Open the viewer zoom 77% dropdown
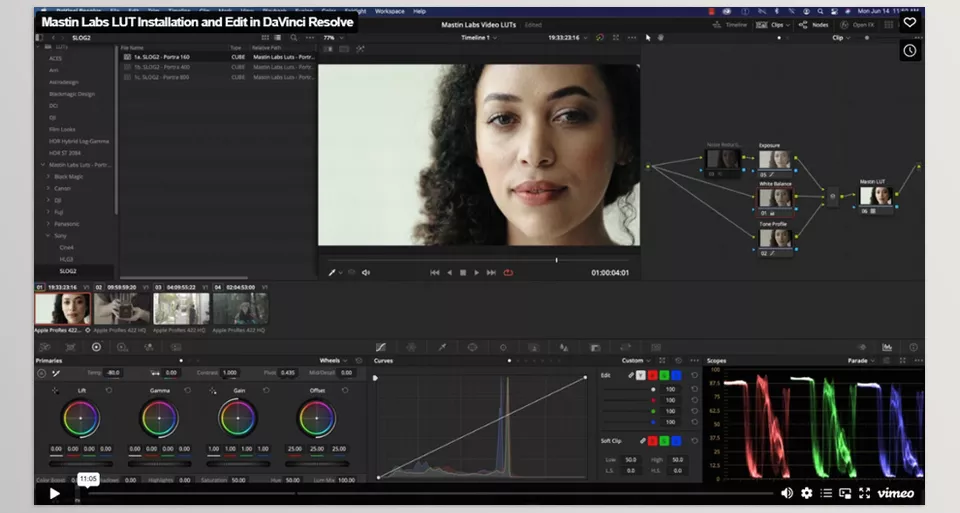This screenshot has height=513, width=960. (334, 37)
